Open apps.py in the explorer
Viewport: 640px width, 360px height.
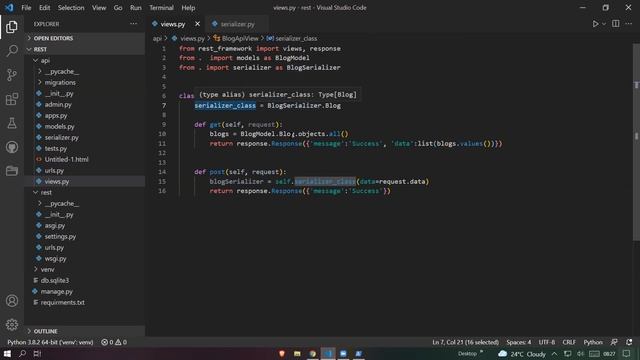(85, 115)
